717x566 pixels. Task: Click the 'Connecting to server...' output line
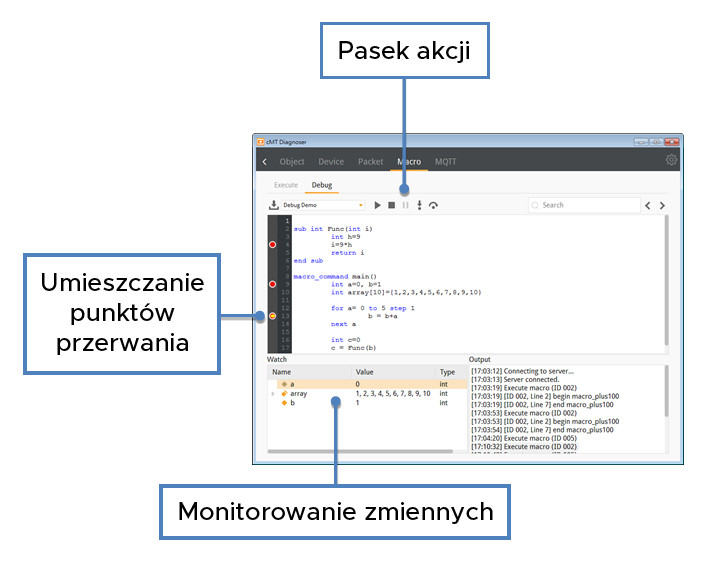click(x=522, y=371)
